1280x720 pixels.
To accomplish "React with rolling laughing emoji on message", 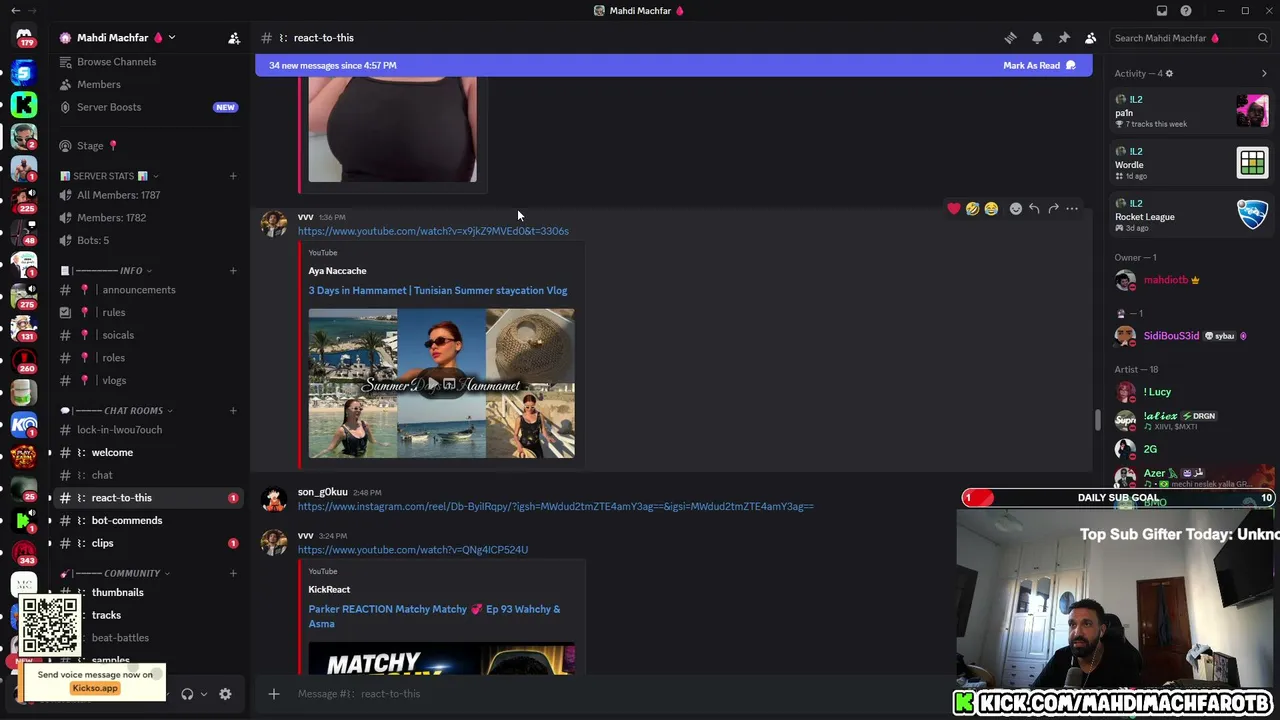I will point(972,208).
